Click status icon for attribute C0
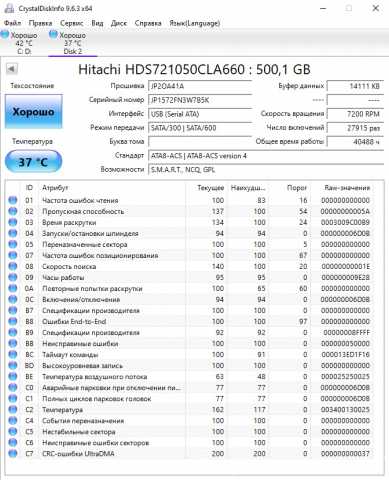The image size is (389, 480). [13, 387]
